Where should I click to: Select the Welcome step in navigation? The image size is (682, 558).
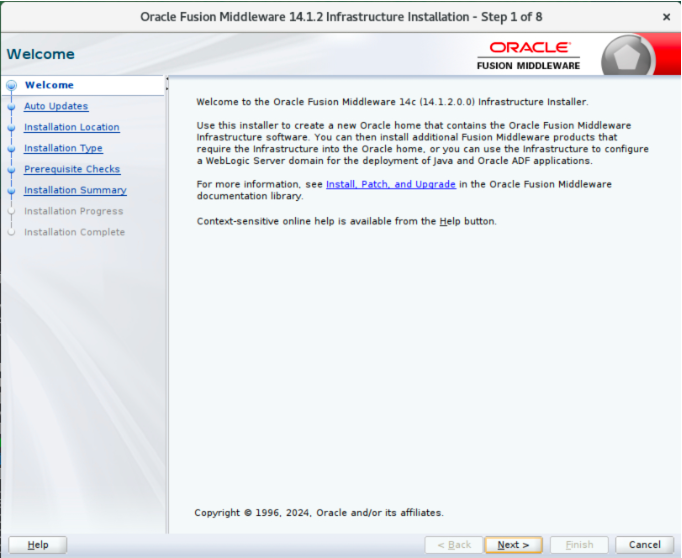(x=49, y=85)
